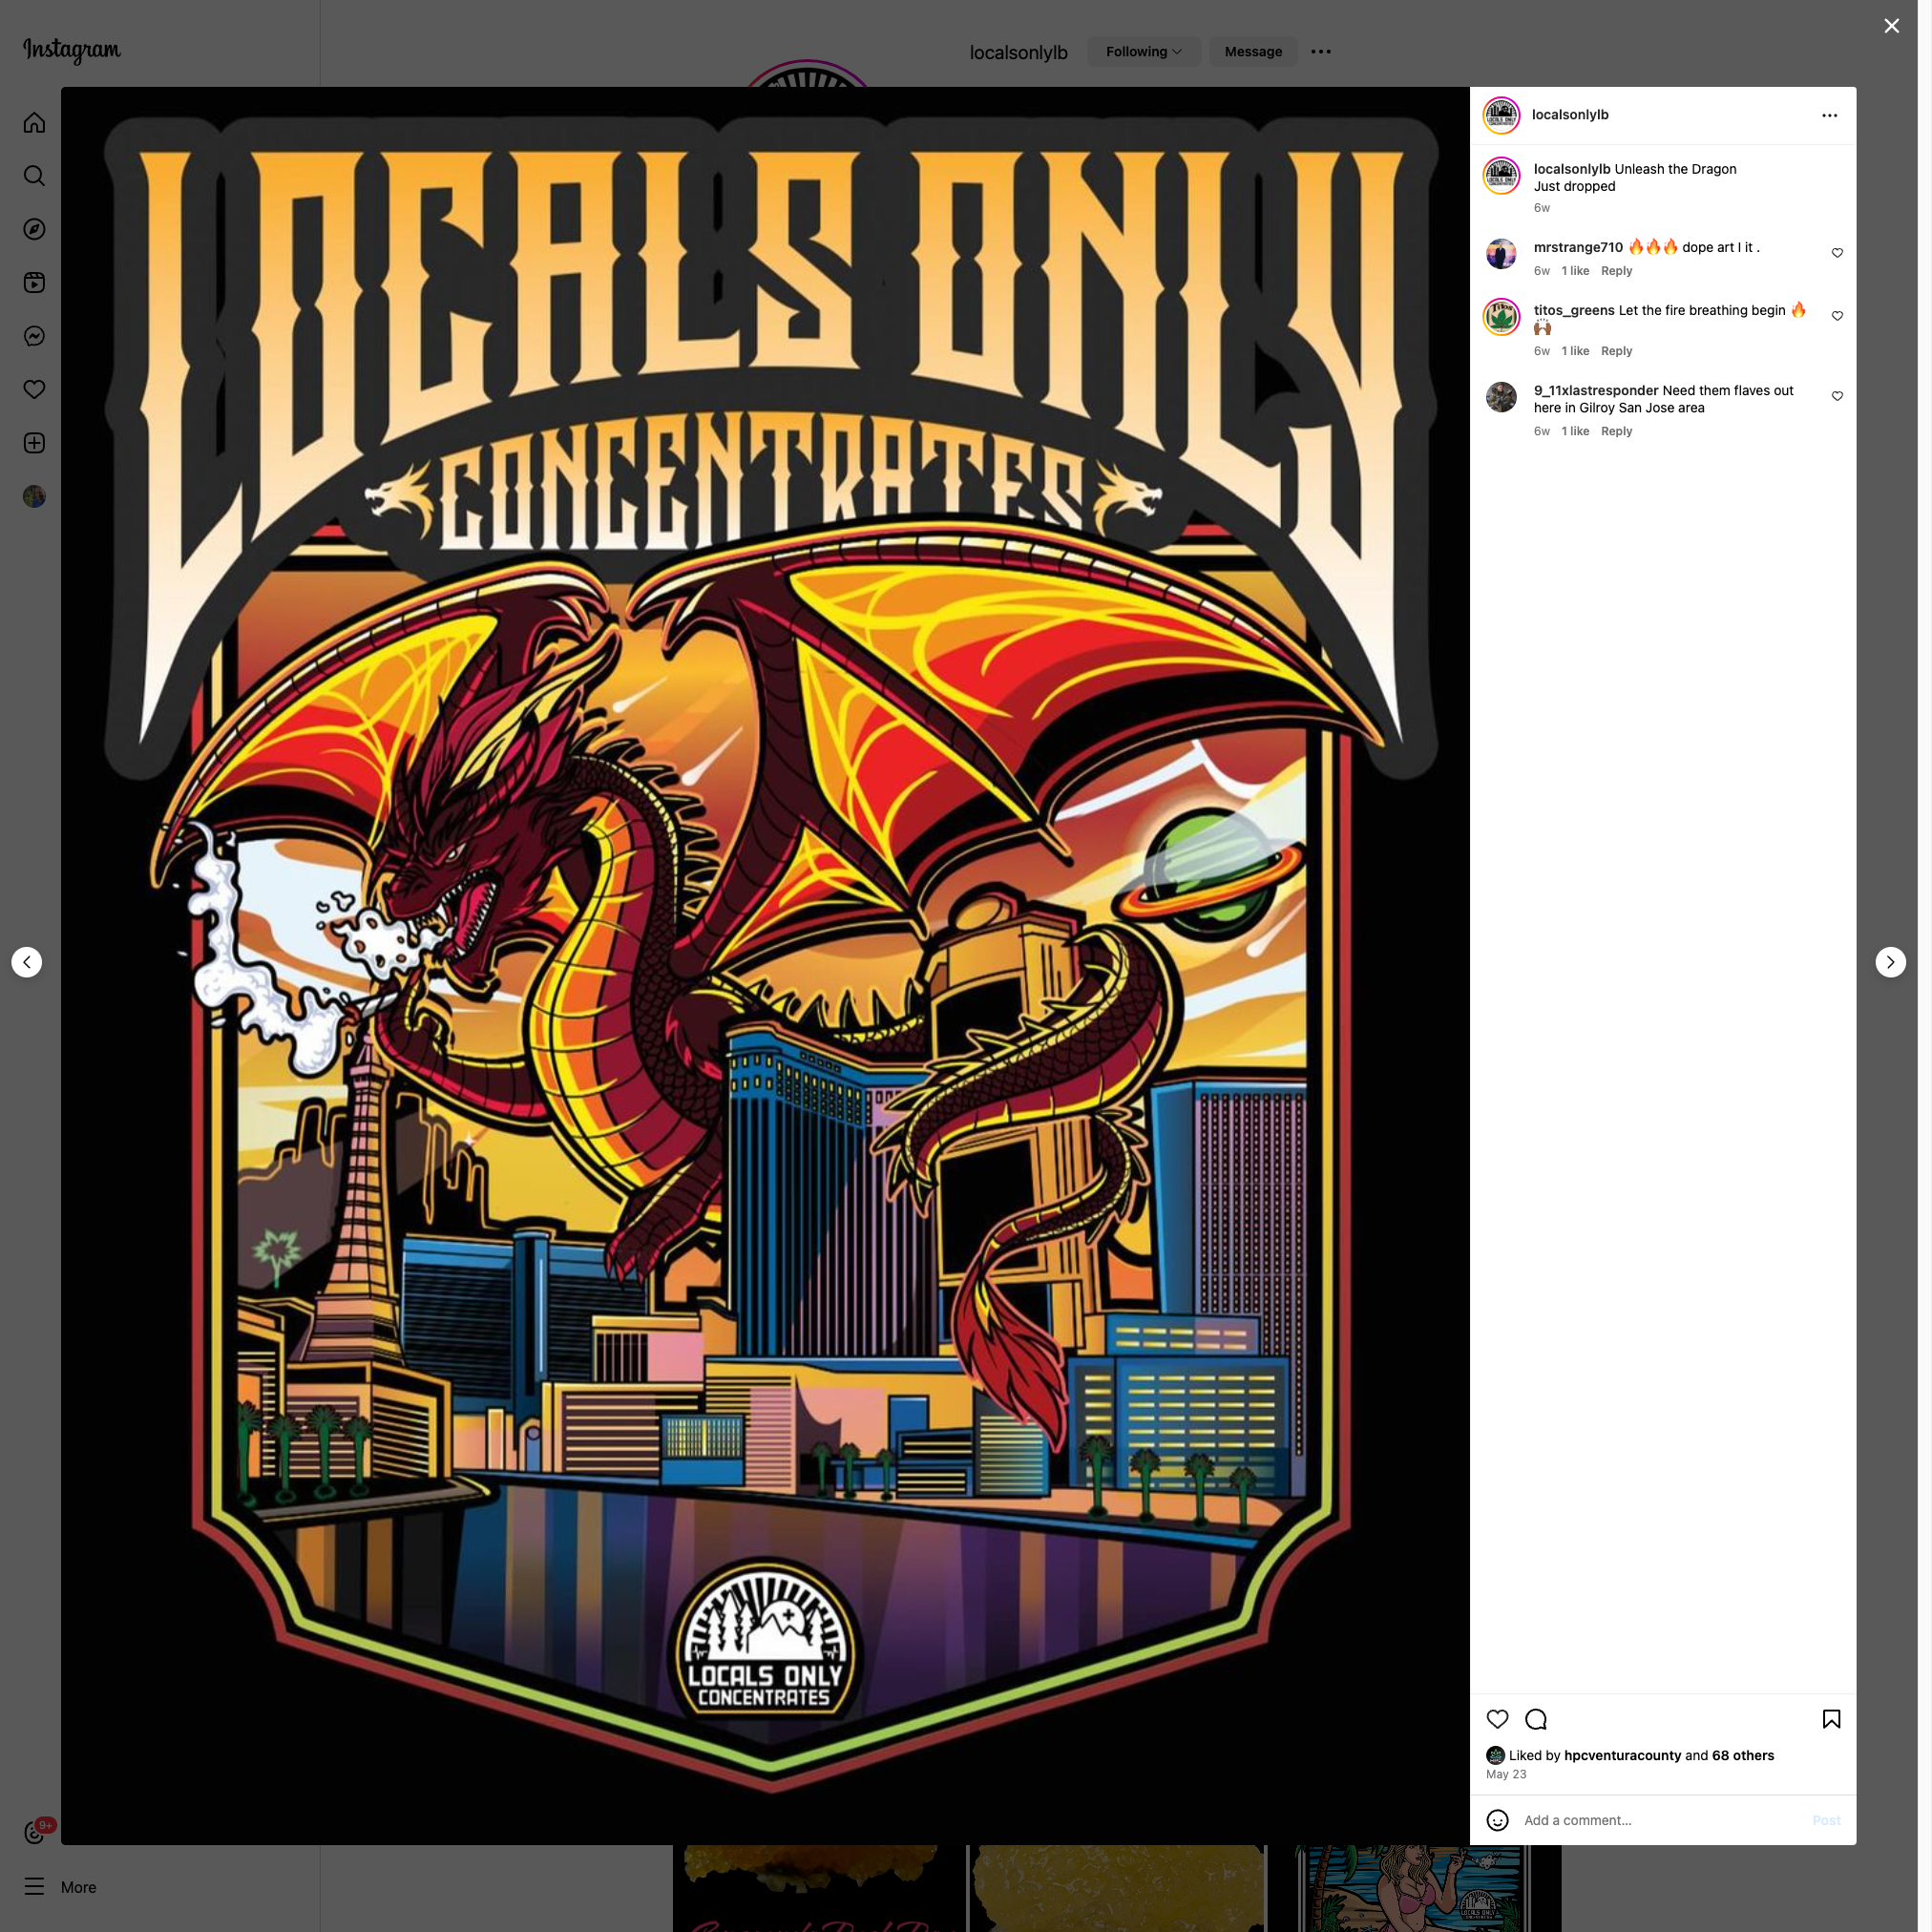Image resolution: width=1932 pixels, height=1932 pixels.
Task: Save the post with bookmark icon
Action: 1831,1719
